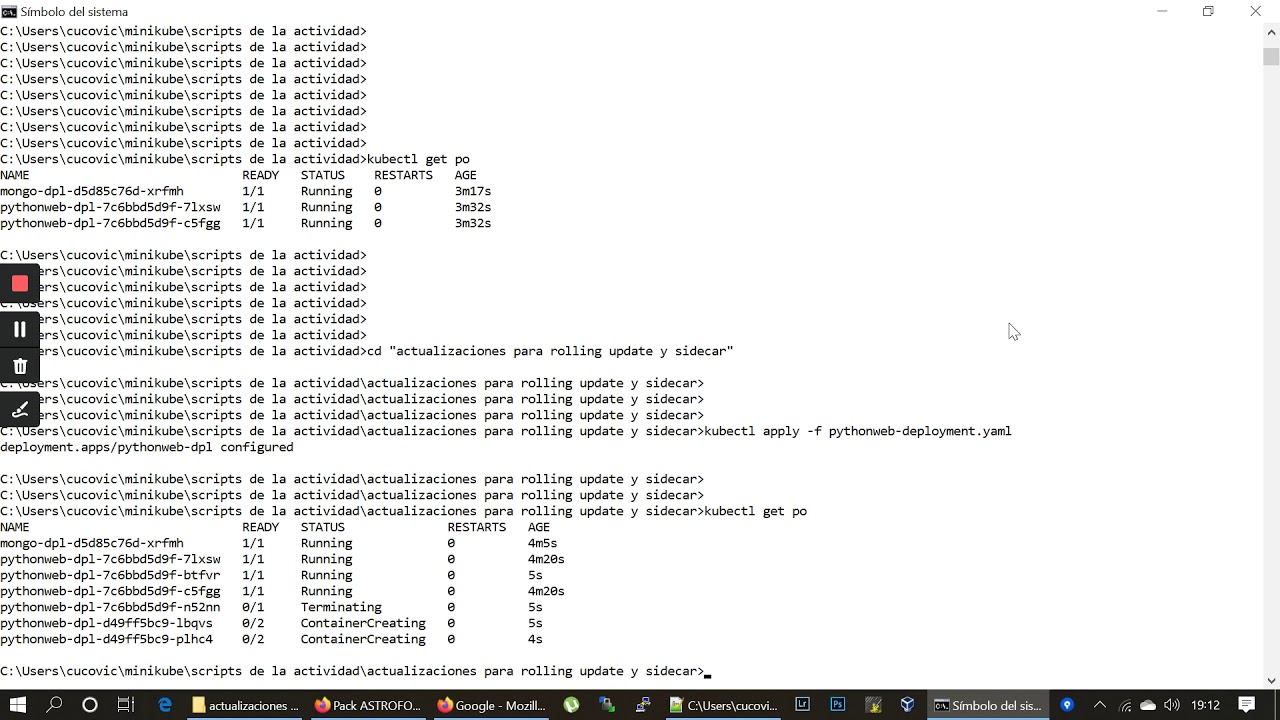Click the first 'kubectl get po' command
This screenshot has width=1280, height=720.
(x=418, y=159)
